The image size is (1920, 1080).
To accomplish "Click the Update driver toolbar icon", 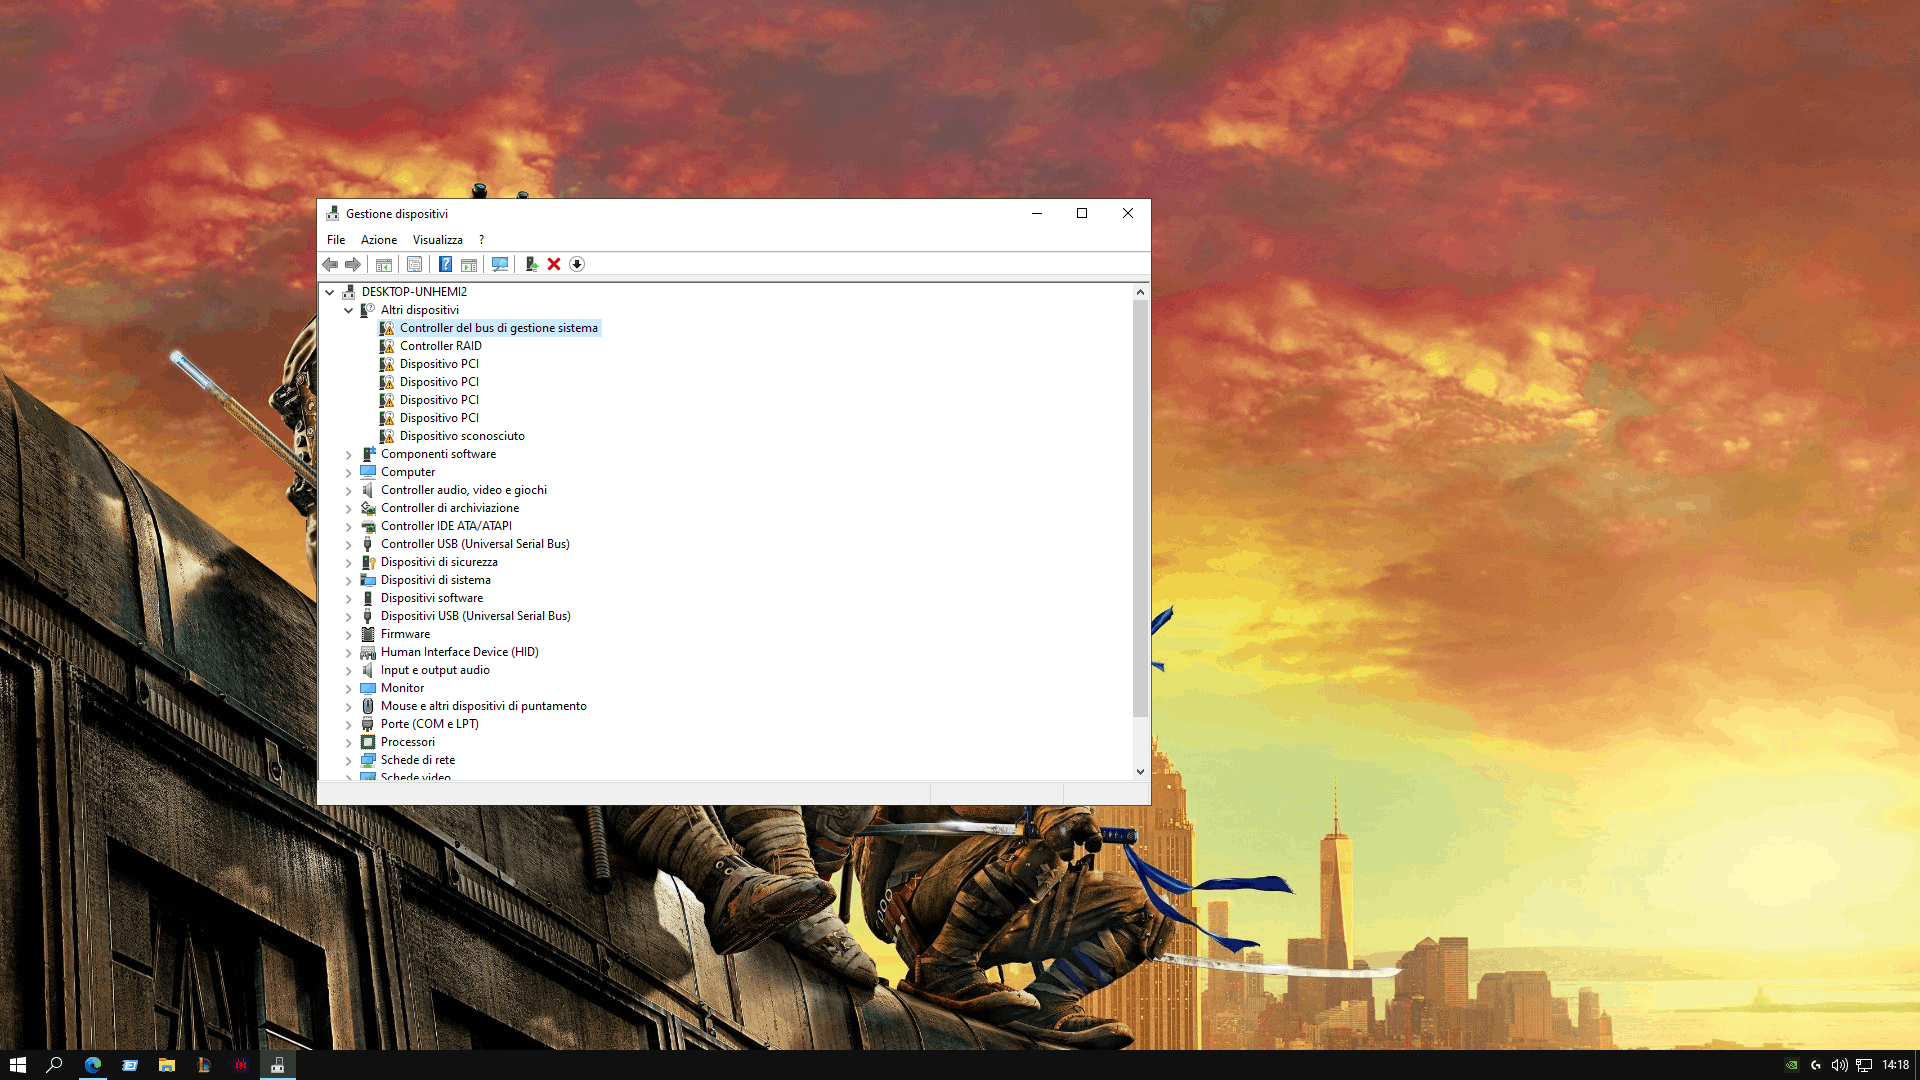I will pyautogui.click(x=531, y=264).
